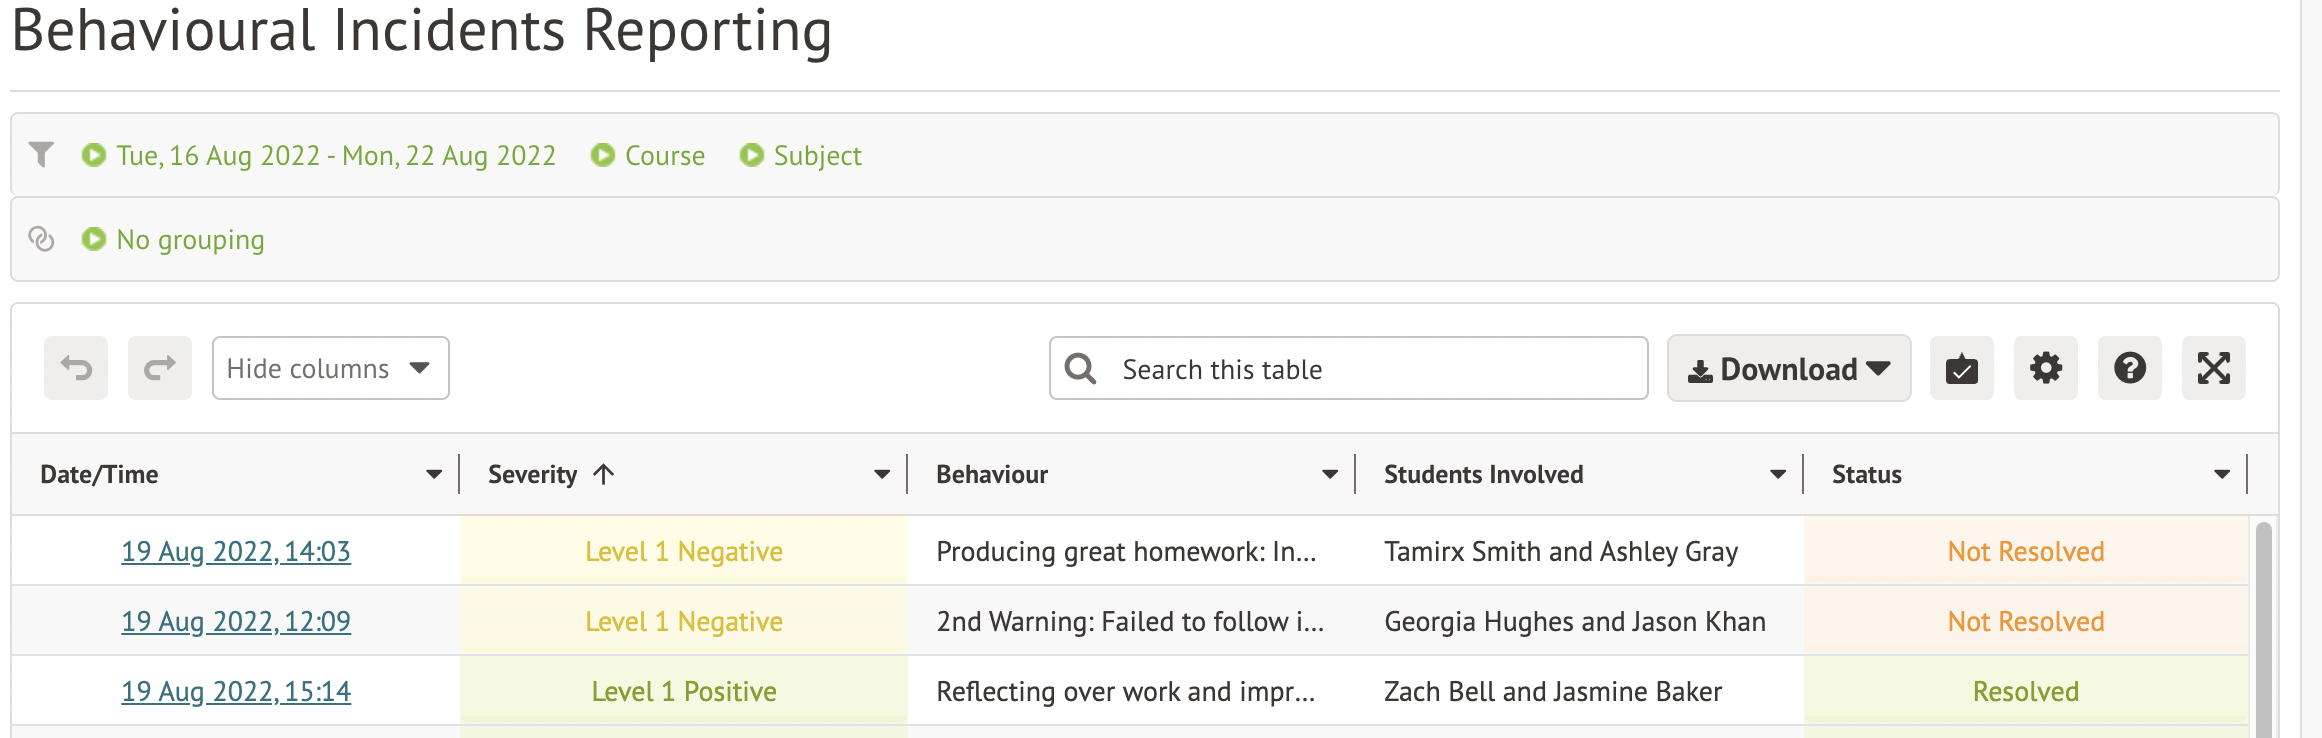The width and height of the screenshot is (2322, 738).
Task: Click the redo arrow button
Action: pyautogui.click(x=160, y=369)
